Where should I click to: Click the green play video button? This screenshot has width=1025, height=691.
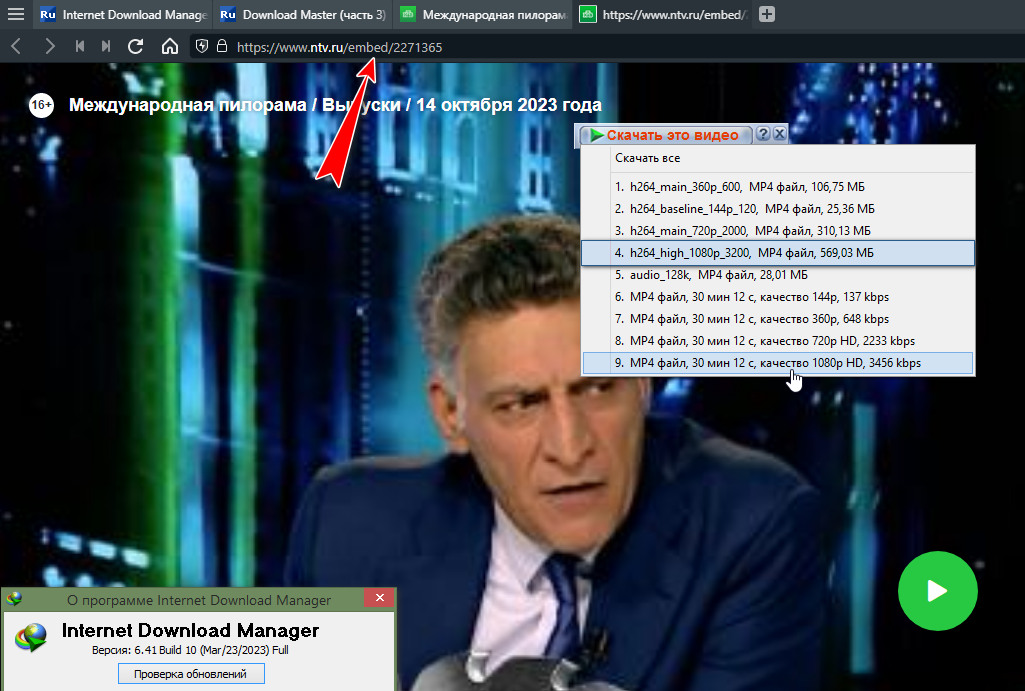tap(937, 591)
